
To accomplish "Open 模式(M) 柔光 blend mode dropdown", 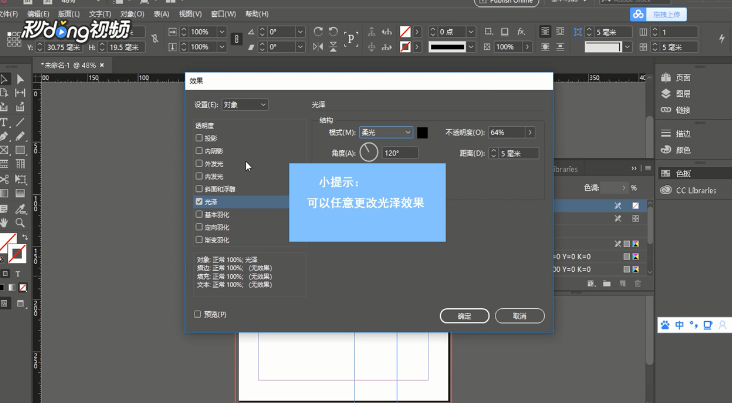I will [386, 133].
